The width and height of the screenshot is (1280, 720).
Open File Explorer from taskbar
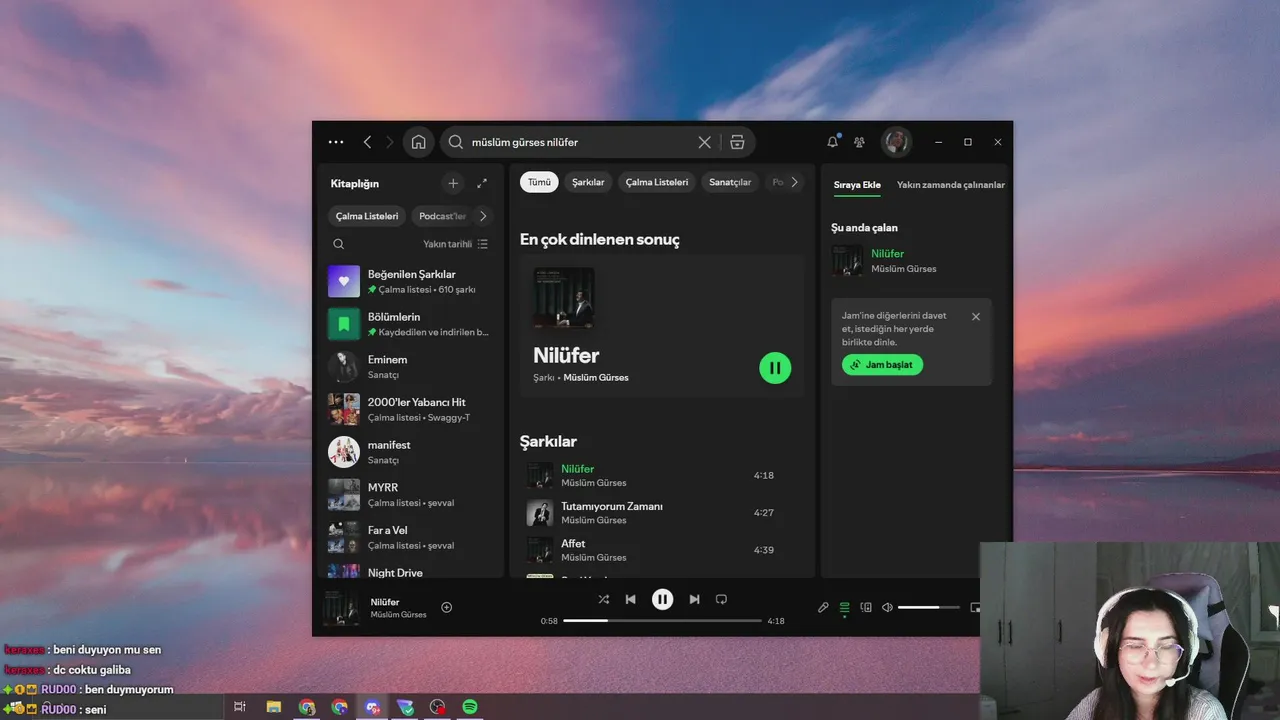pos(273,707)
